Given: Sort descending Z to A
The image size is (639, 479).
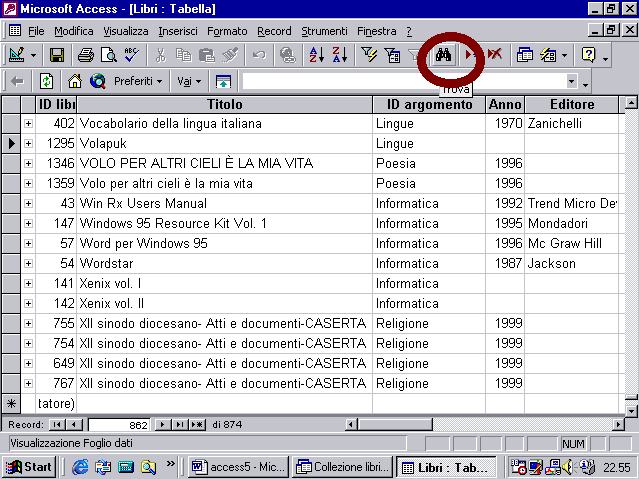Looking at the screenshot, I should 340,55.
